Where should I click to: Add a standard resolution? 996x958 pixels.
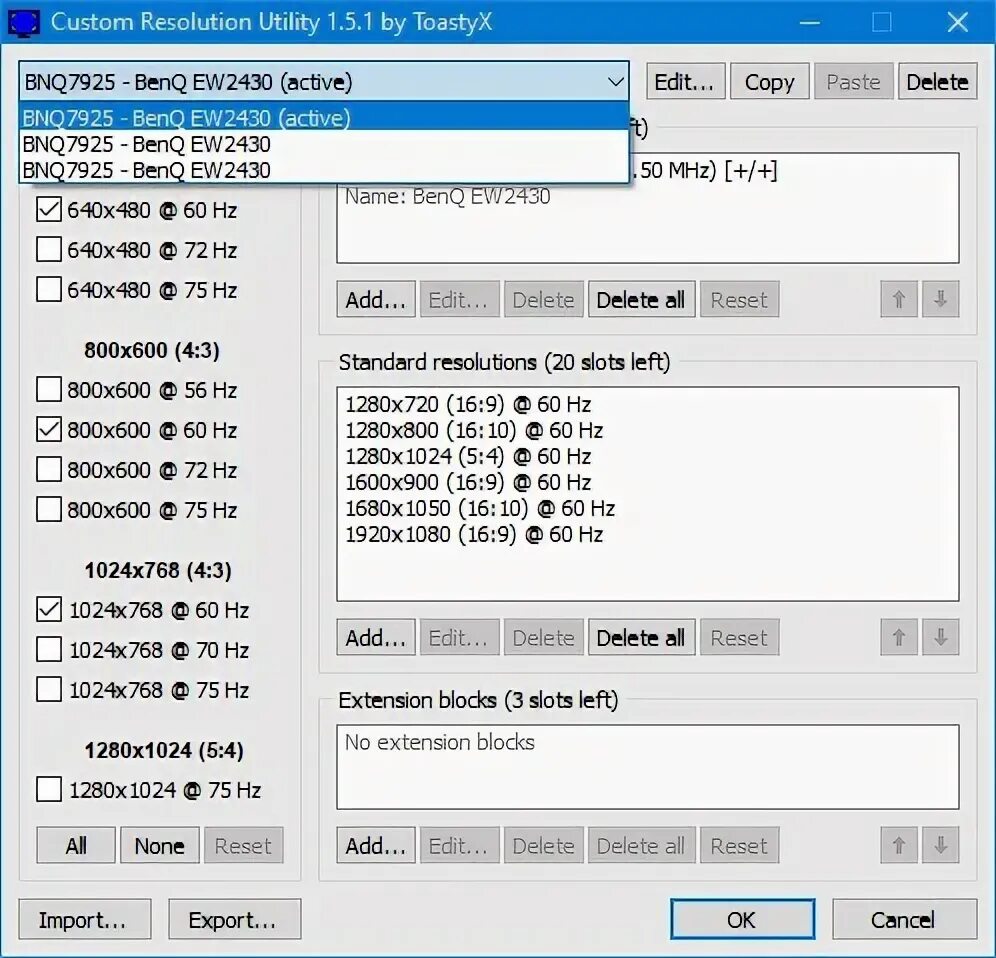point(376,637)
